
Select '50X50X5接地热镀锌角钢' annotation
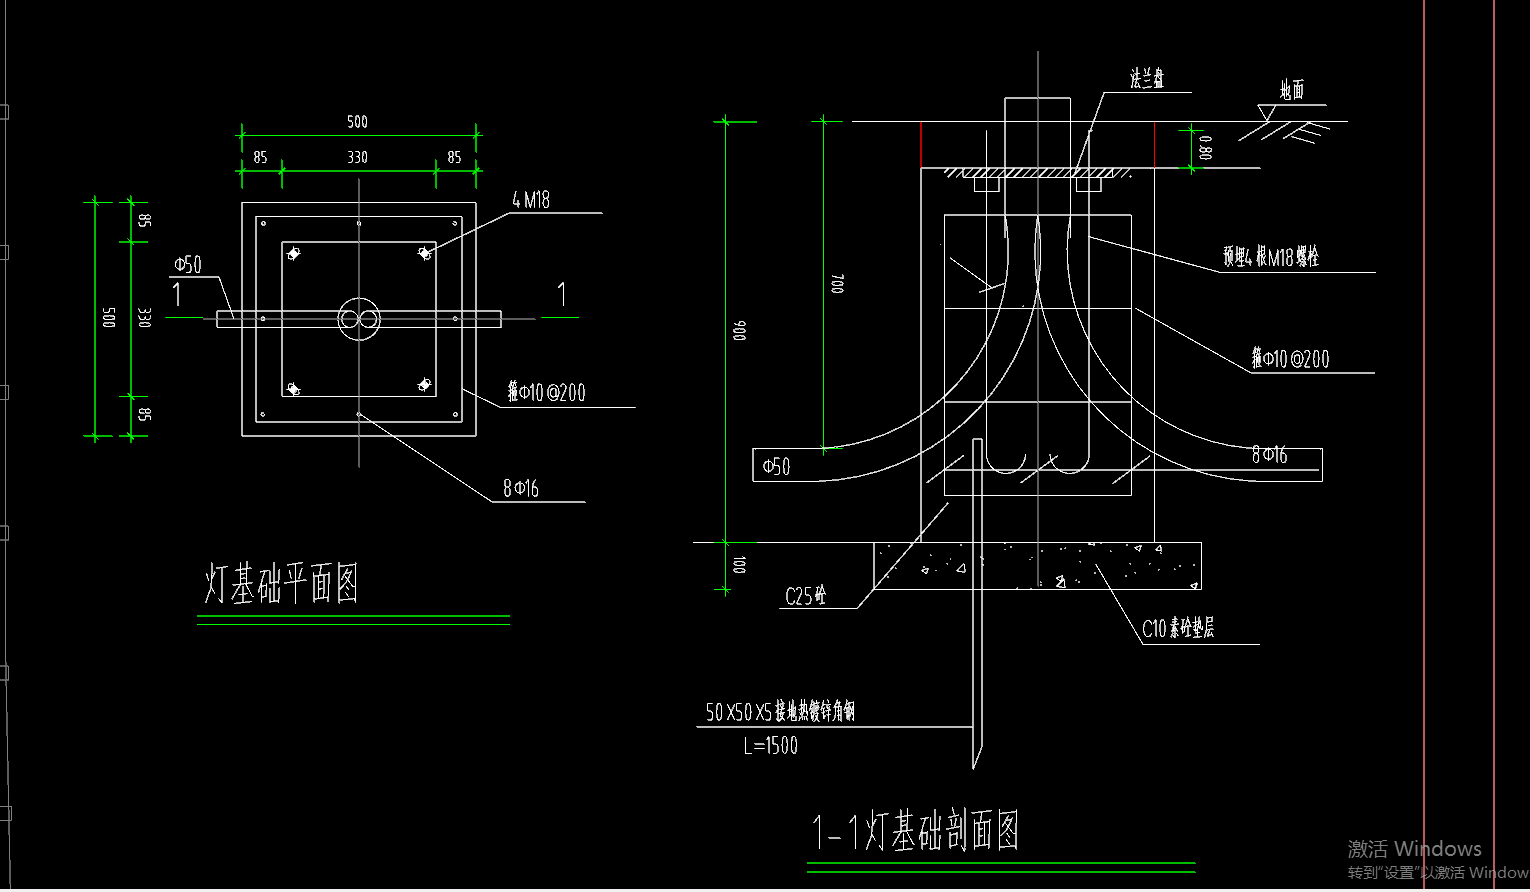click(780, 711)
